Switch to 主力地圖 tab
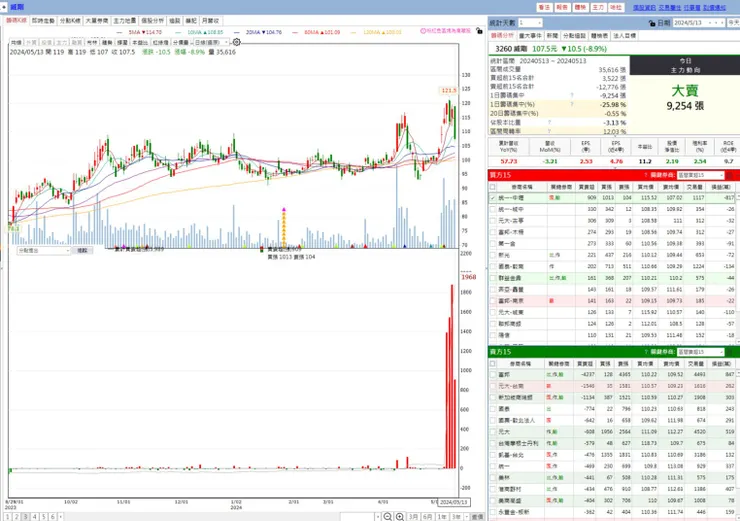 pyautogui.click(x=125, y=21)
